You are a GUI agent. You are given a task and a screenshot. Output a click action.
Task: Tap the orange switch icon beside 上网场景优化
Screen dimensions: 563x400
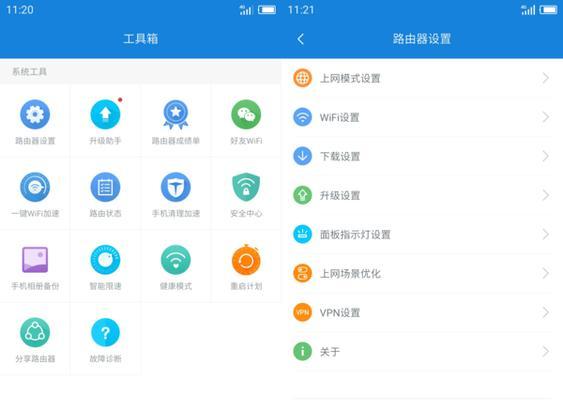302,273
